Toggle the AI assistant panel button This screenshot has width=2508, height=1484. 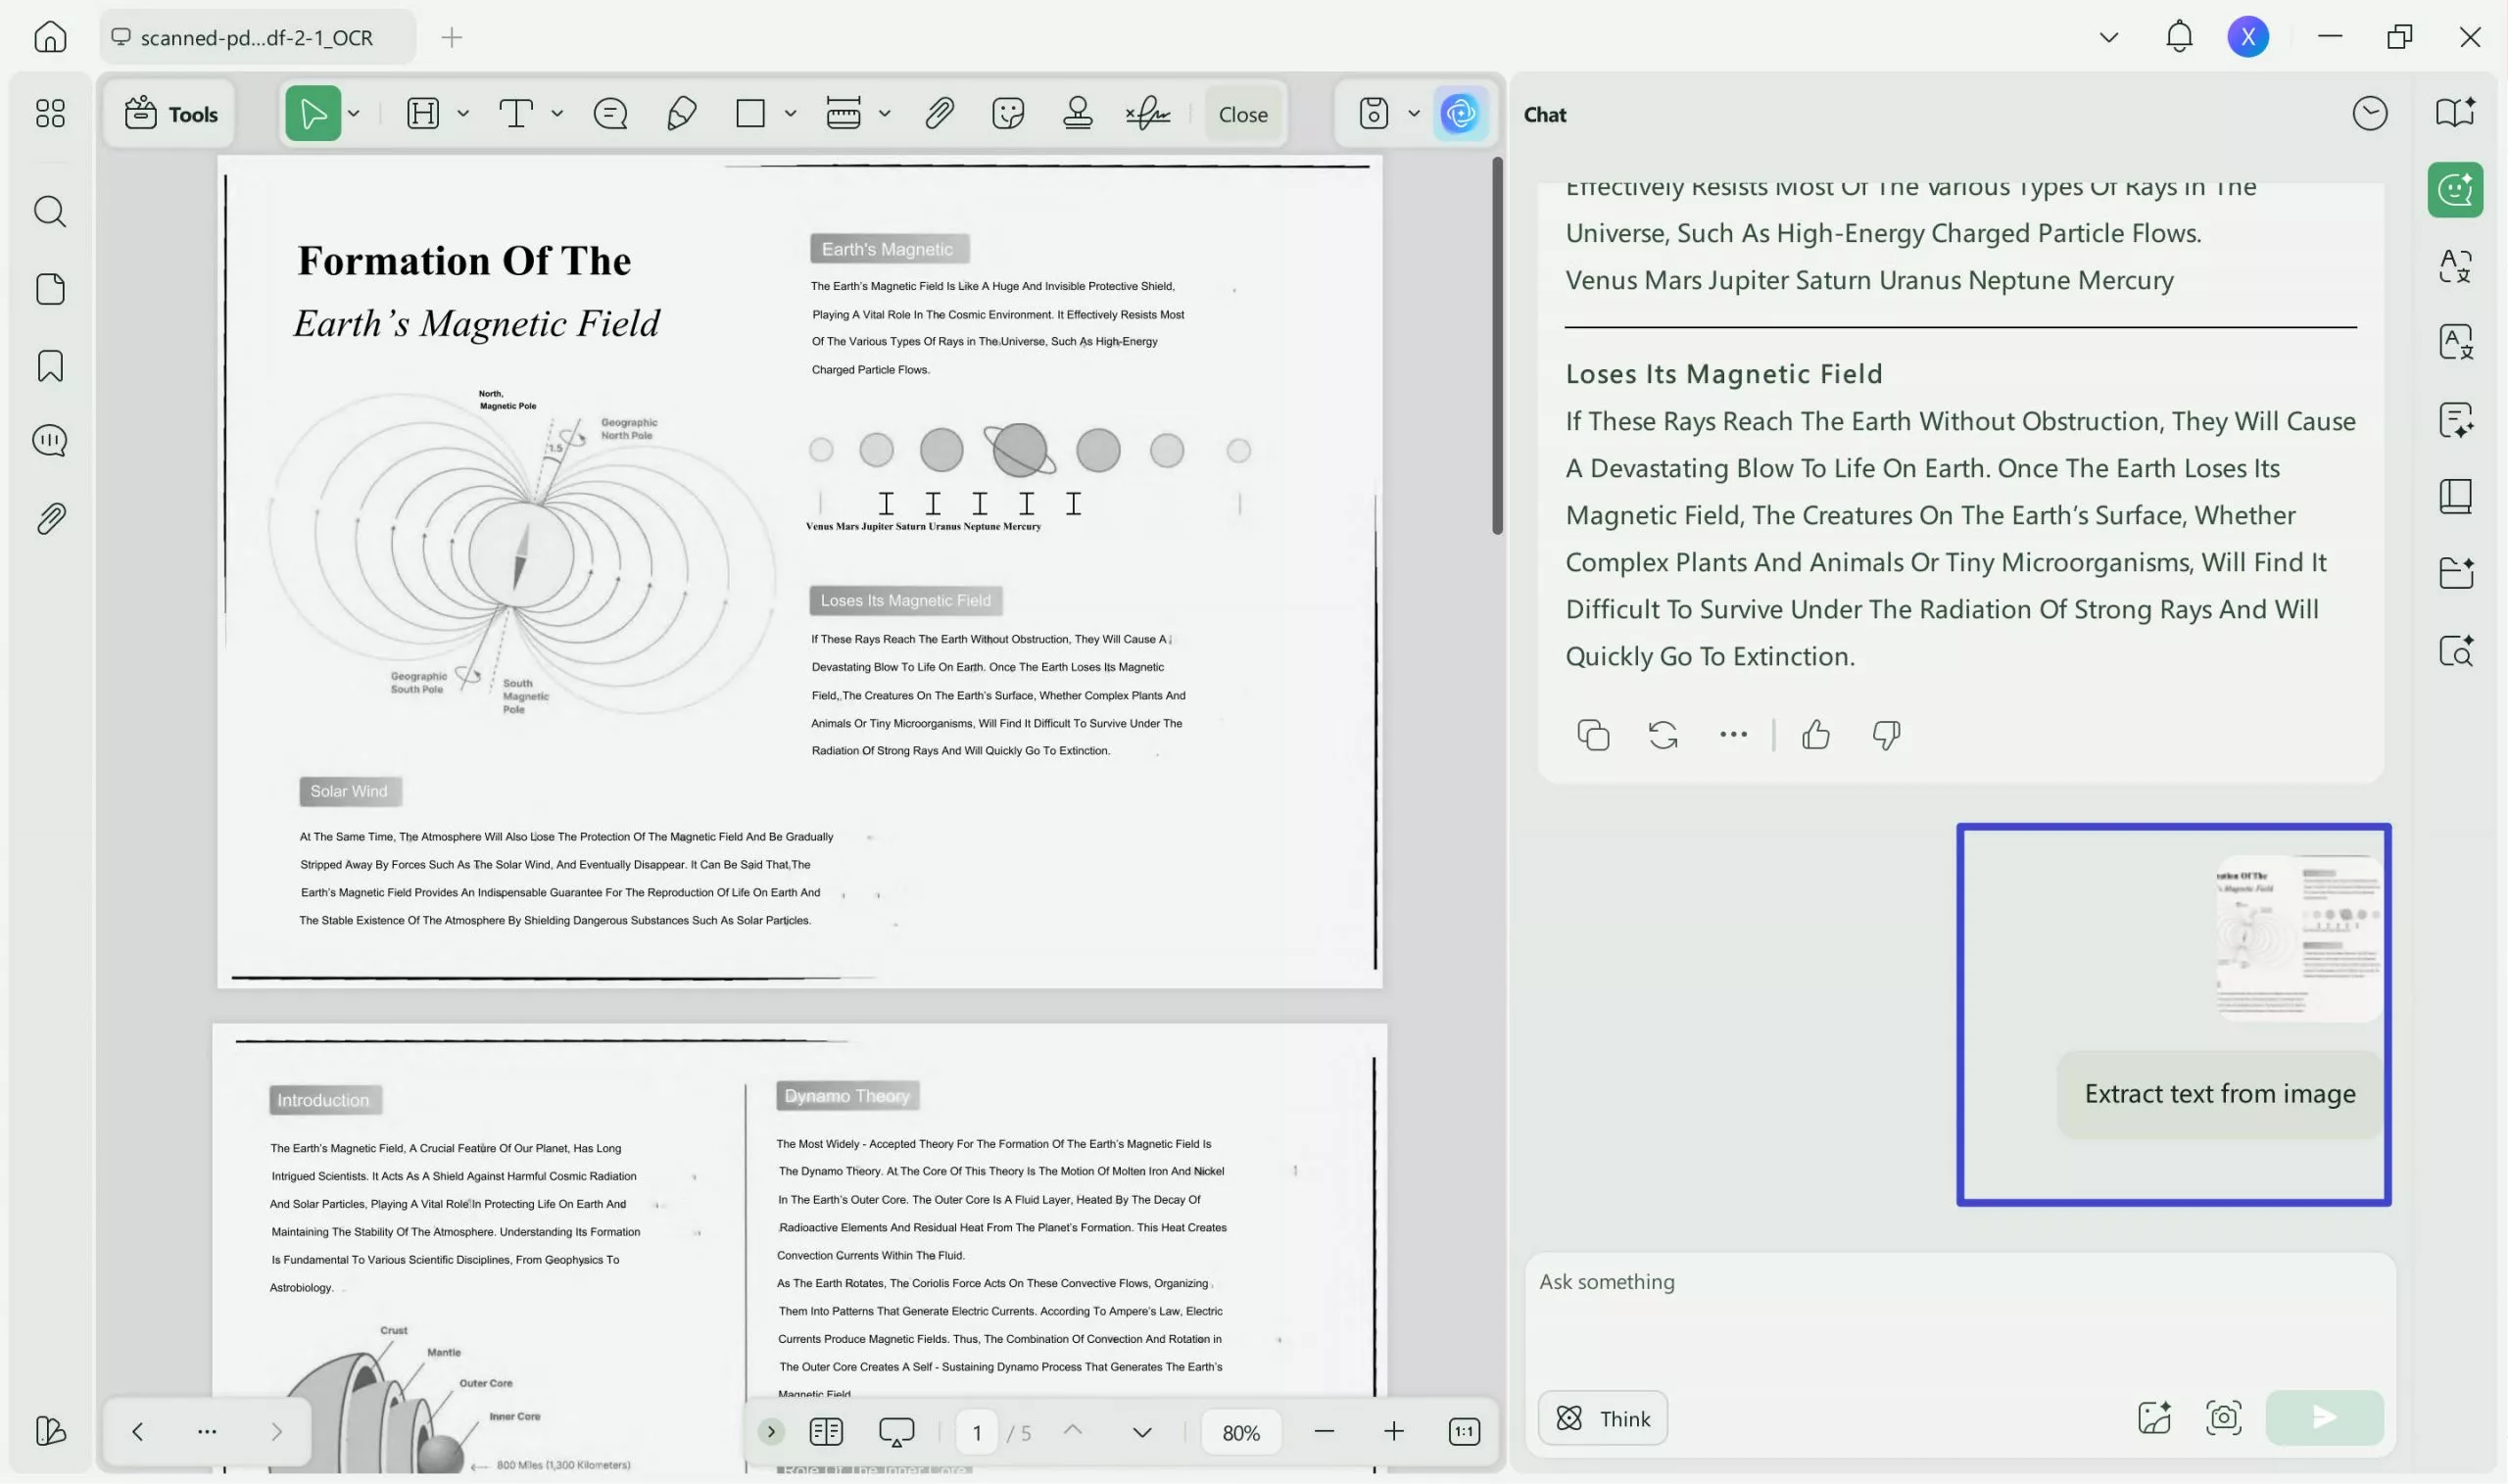click(1460, 113)
